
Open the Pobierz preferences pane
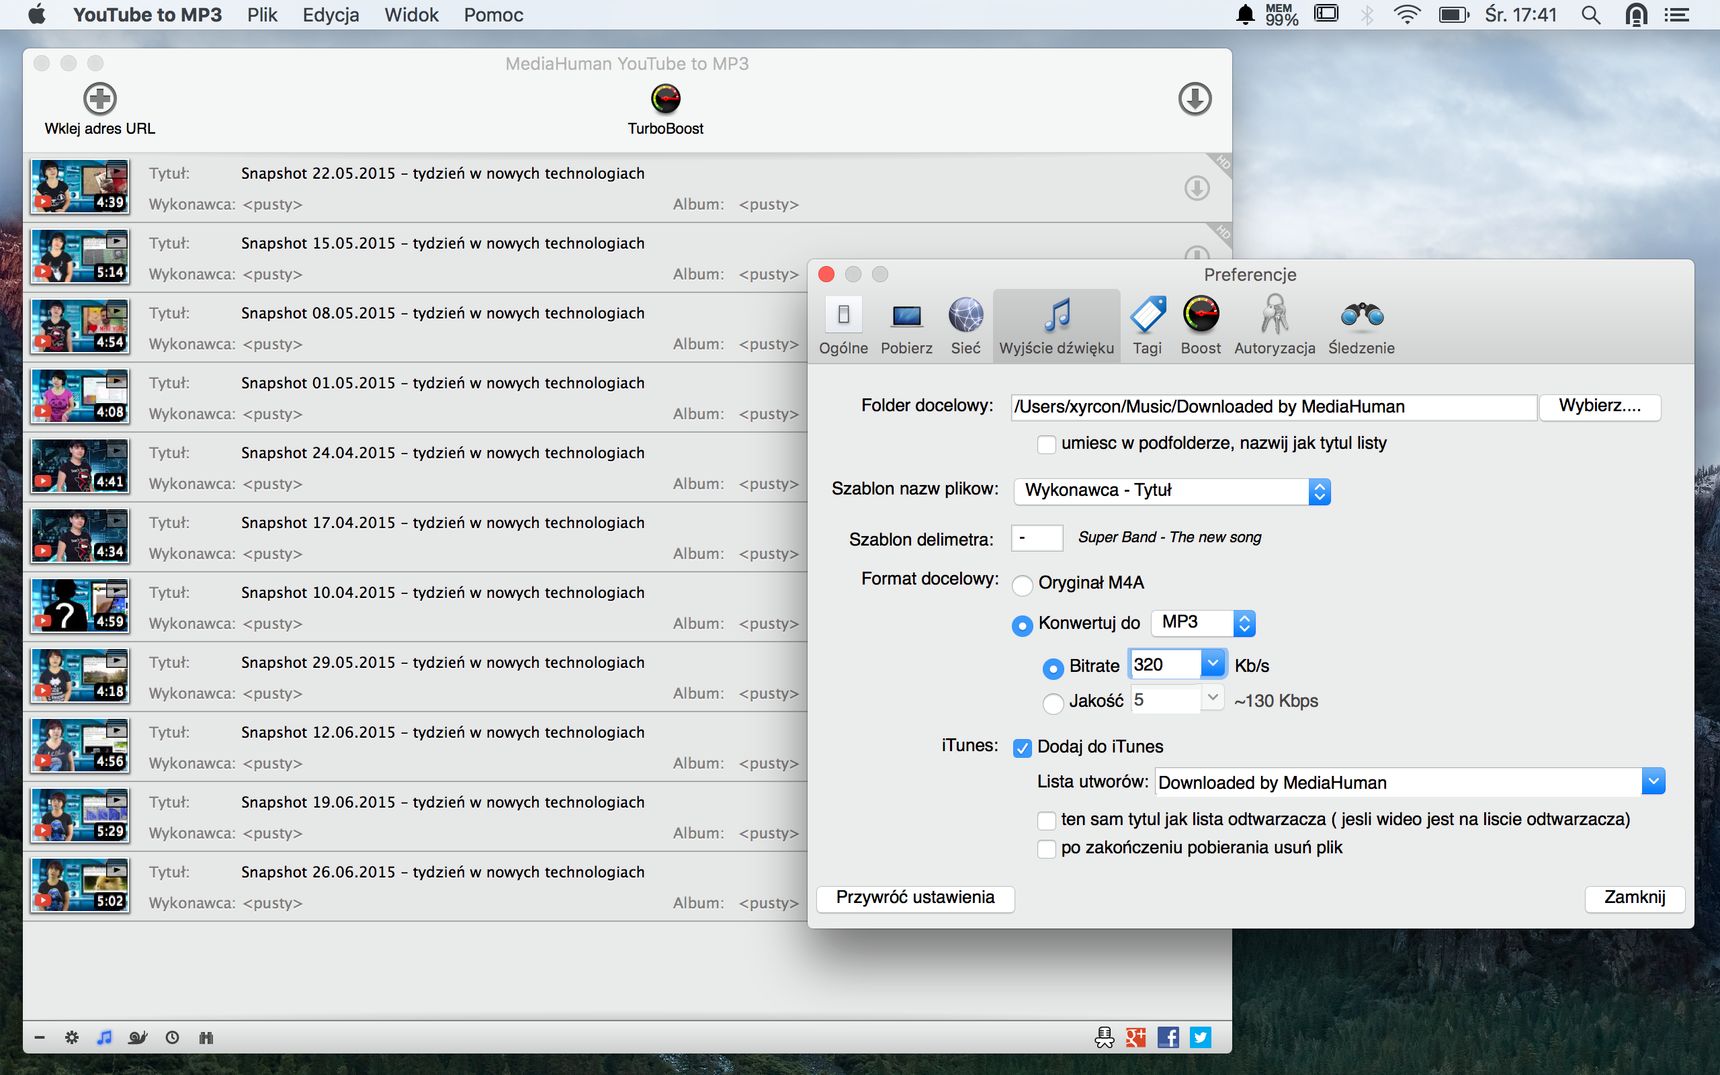(x=906, y=326)
